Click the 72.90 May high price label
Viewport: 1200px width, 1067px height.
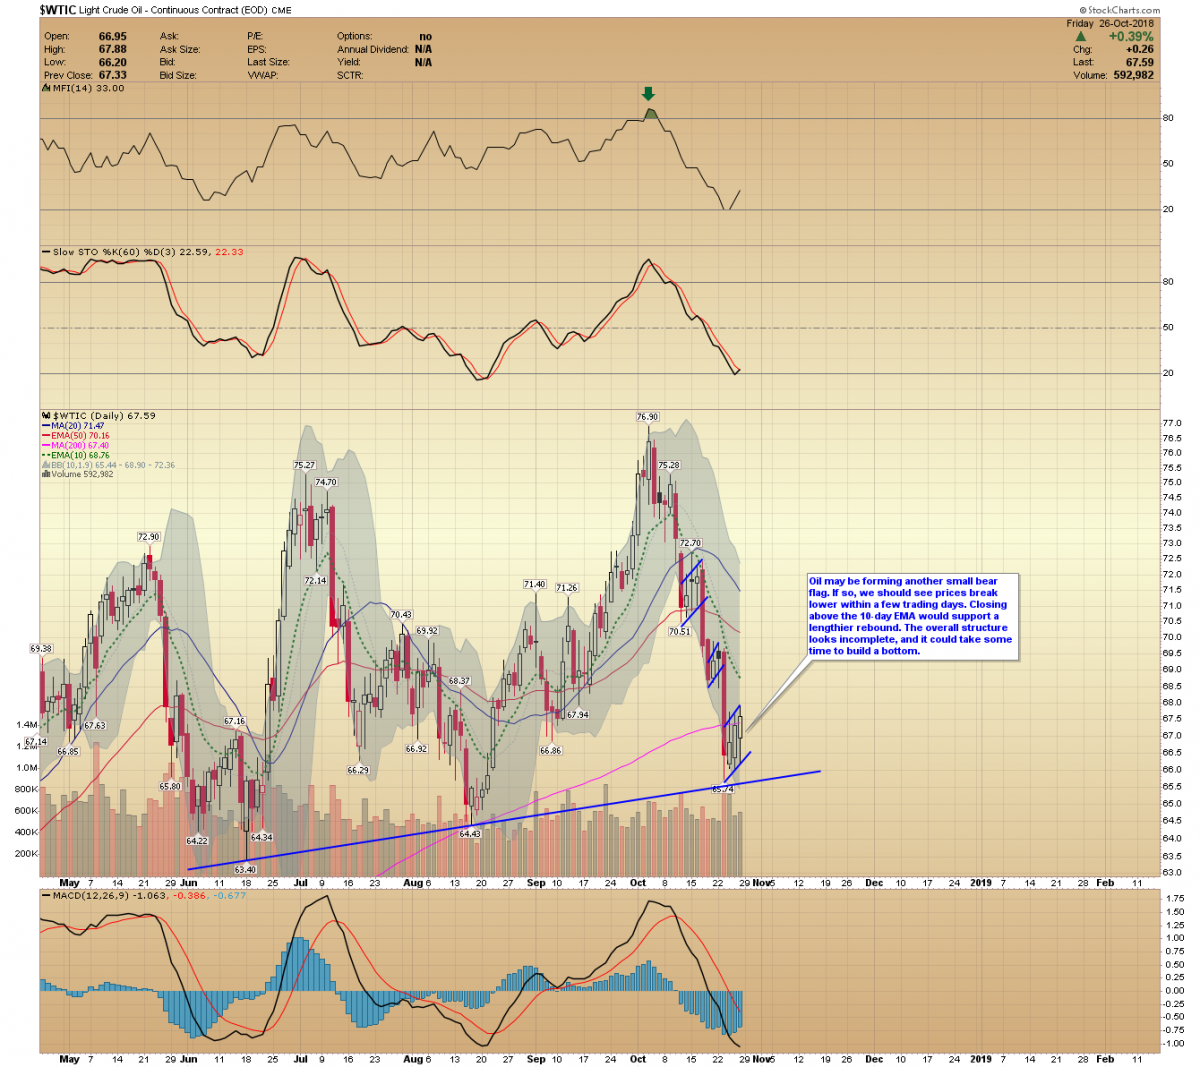click(148, 537)
